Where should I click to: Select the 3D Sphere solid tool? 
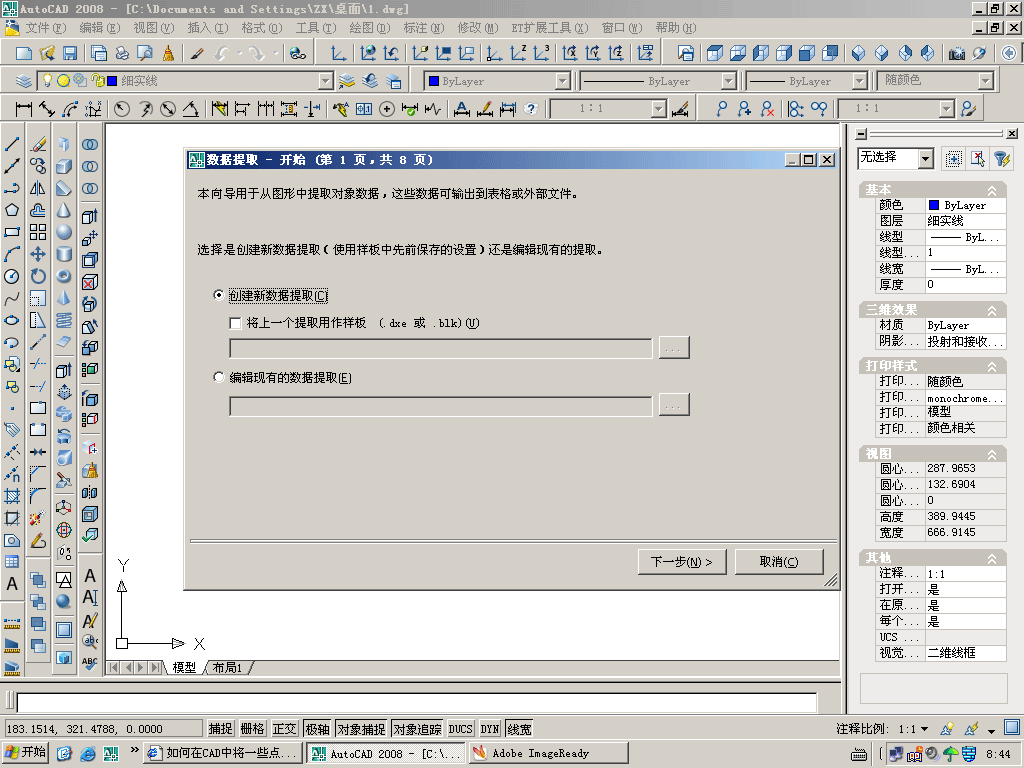point(64,232)
